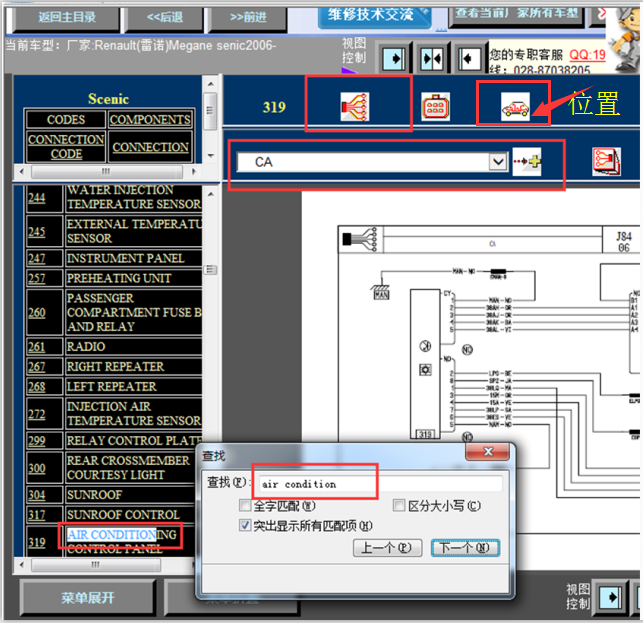Click the find text input field
The image size is (643, 623).
379,484
